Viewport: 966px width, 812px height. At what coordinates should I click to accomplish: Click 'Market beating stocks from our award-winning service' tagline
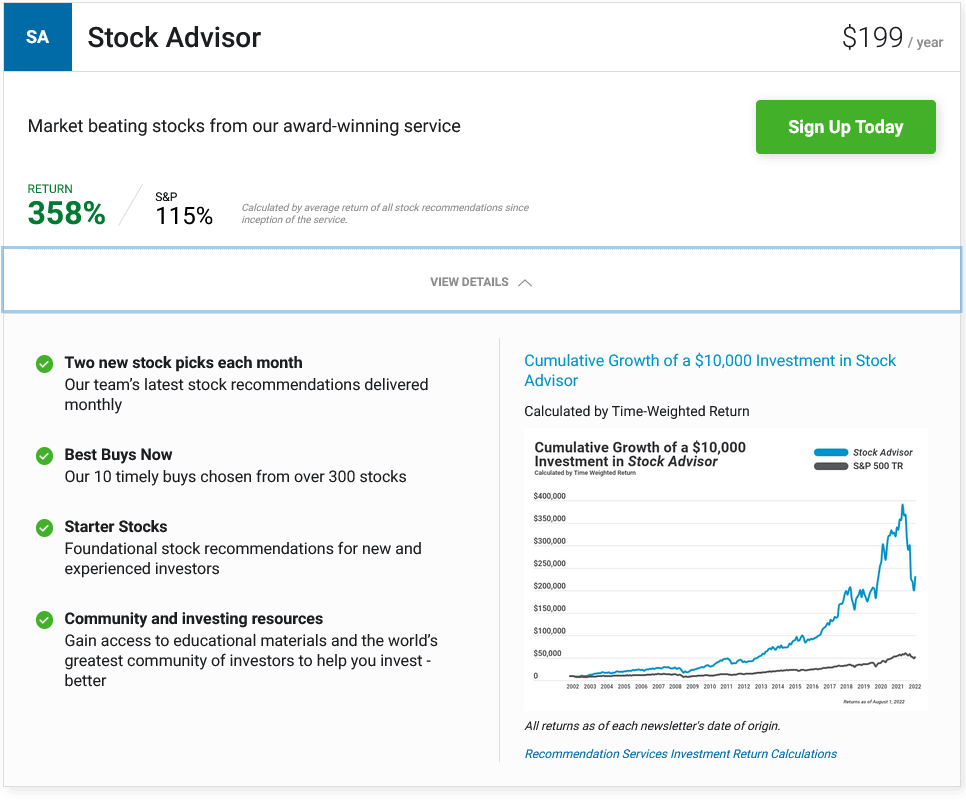click(x=244, y=126)
